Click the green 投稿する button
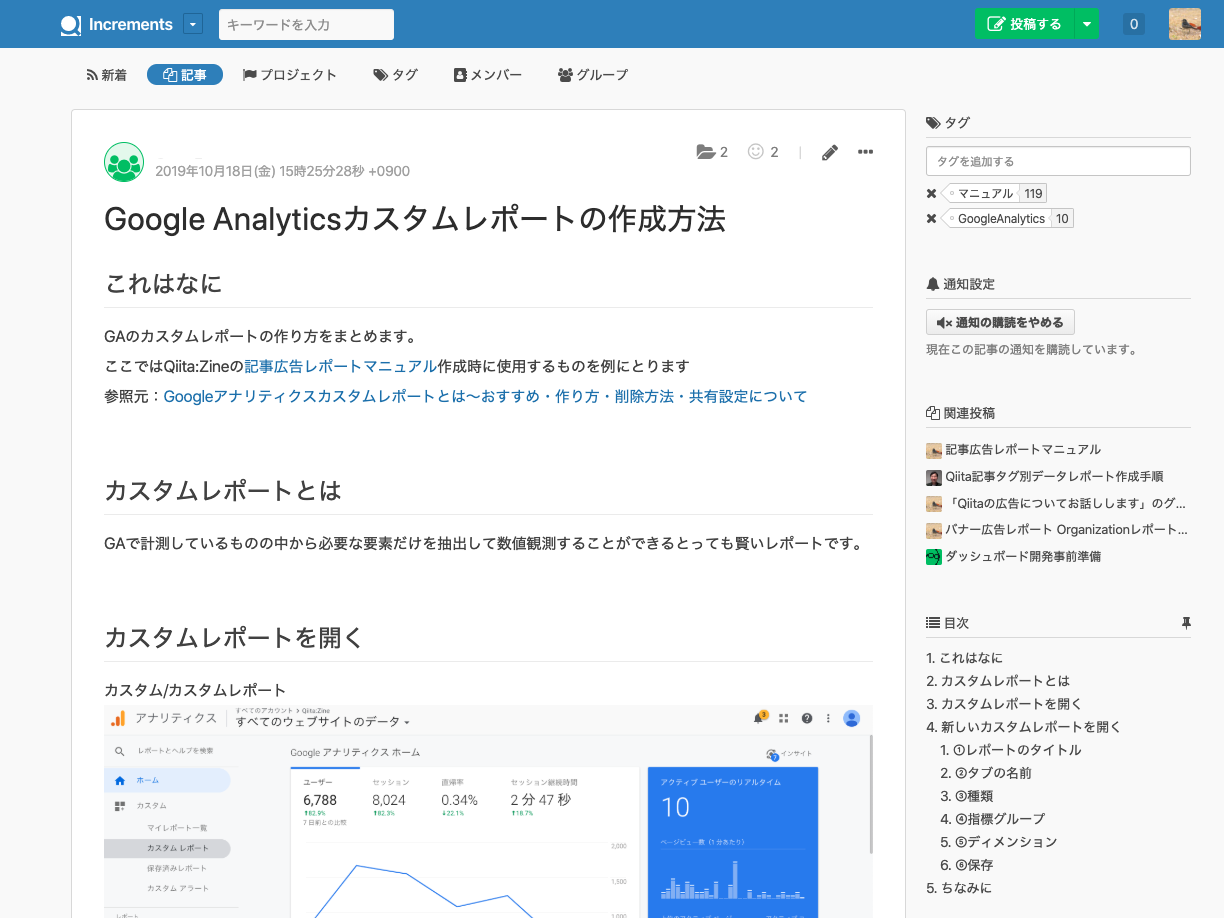 click(1024, 24)
